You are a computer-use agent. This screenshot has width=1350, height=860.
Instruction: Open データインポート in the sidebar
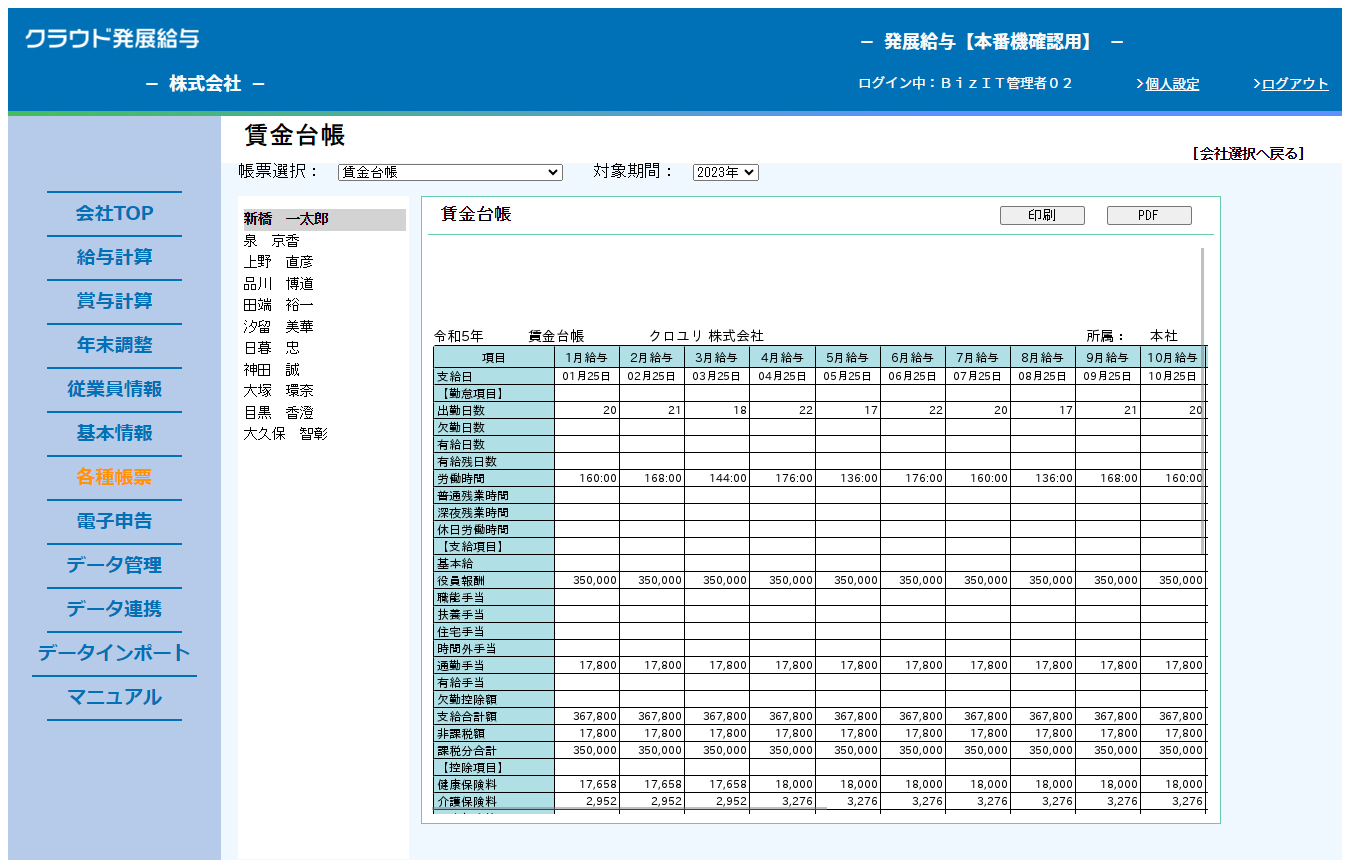114,653
